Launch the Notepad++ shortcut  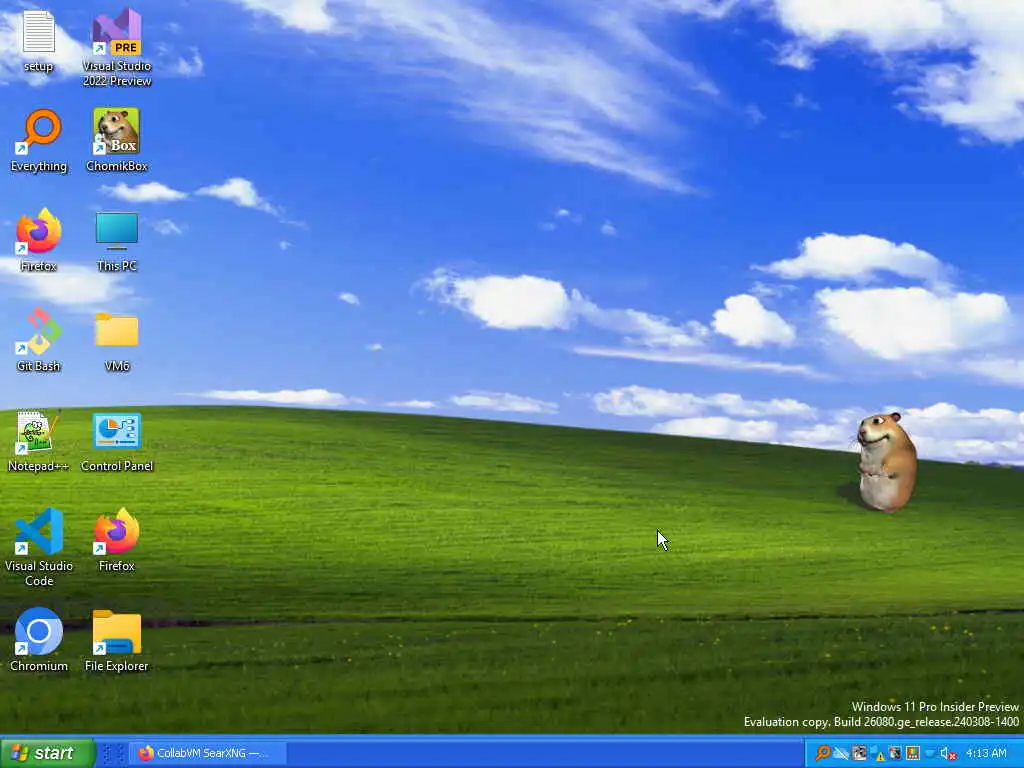point(39,441)
